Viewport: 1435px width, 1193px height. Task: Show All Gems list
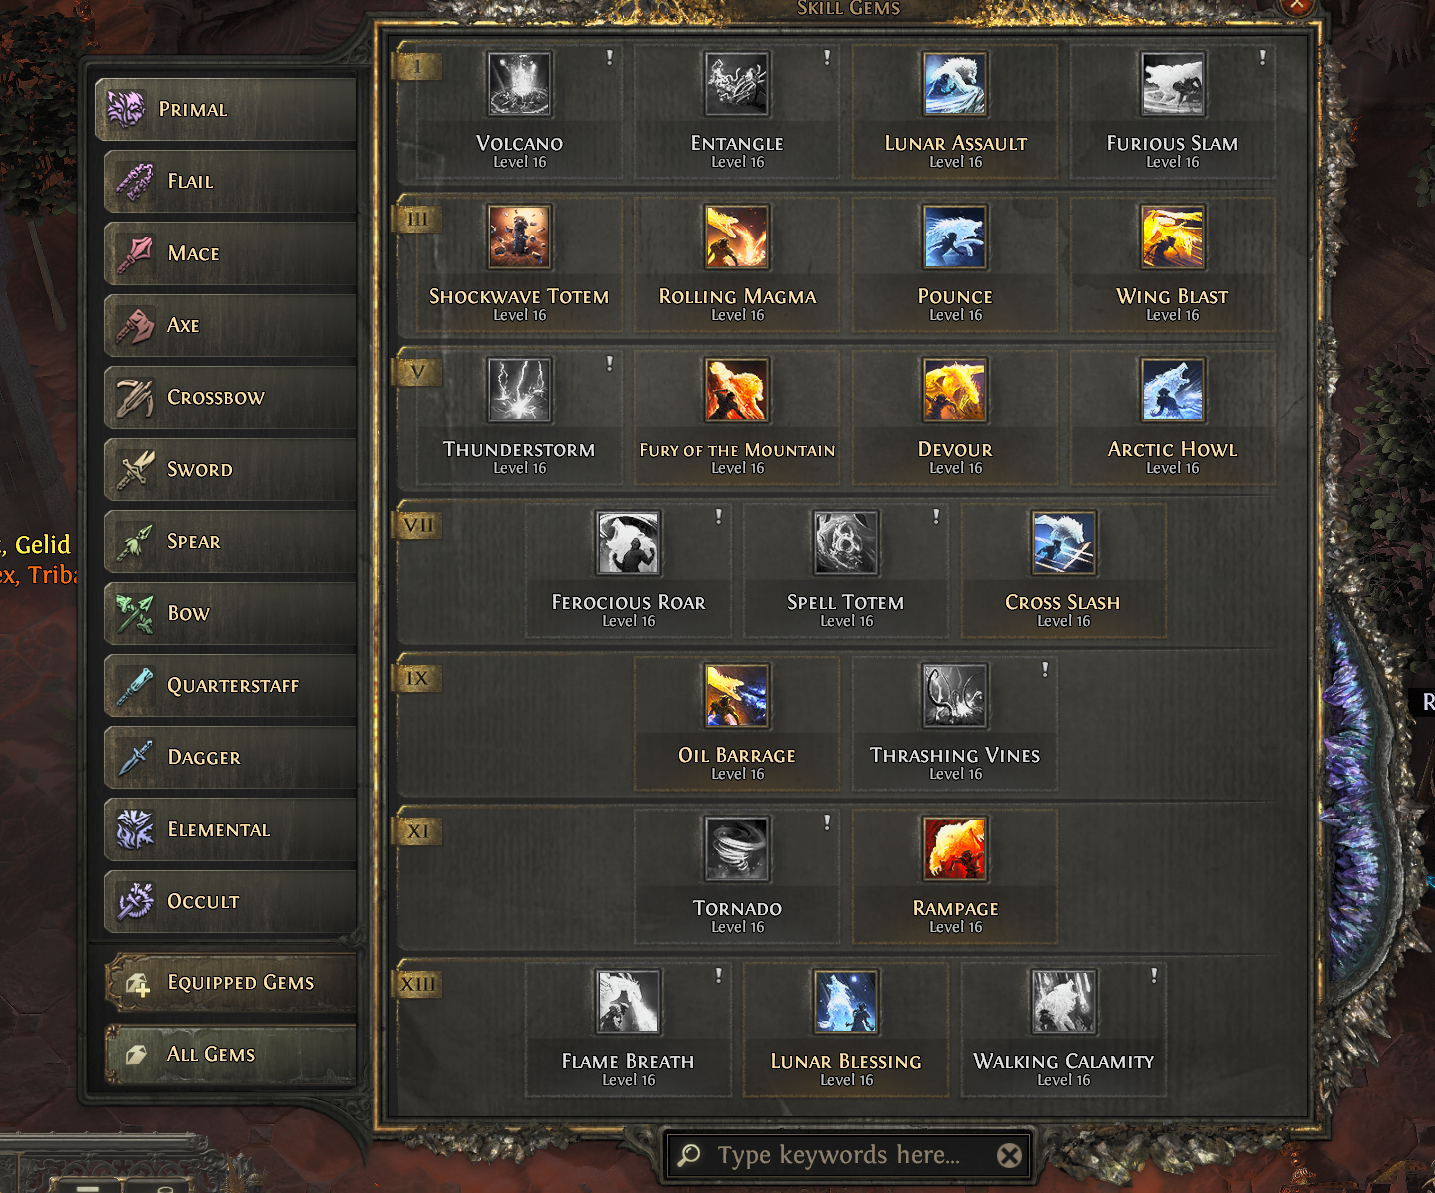coord(231,1055)
